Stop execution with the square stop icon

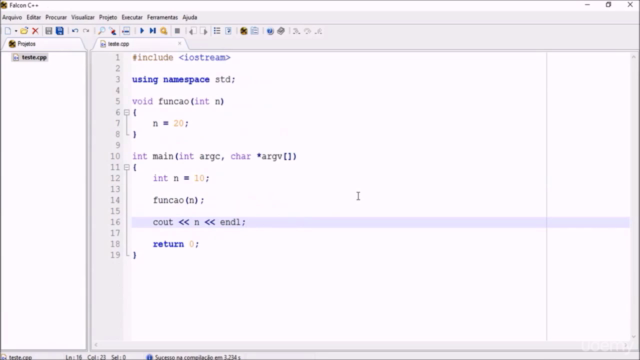177,31
